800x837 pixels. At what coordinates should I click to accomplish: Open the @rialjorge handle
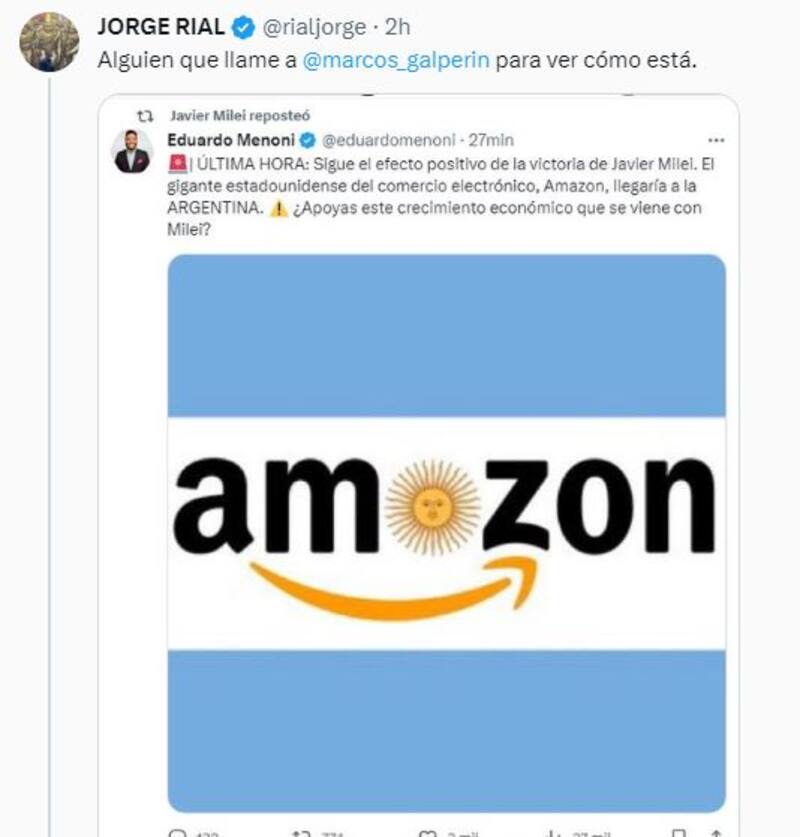314,27
